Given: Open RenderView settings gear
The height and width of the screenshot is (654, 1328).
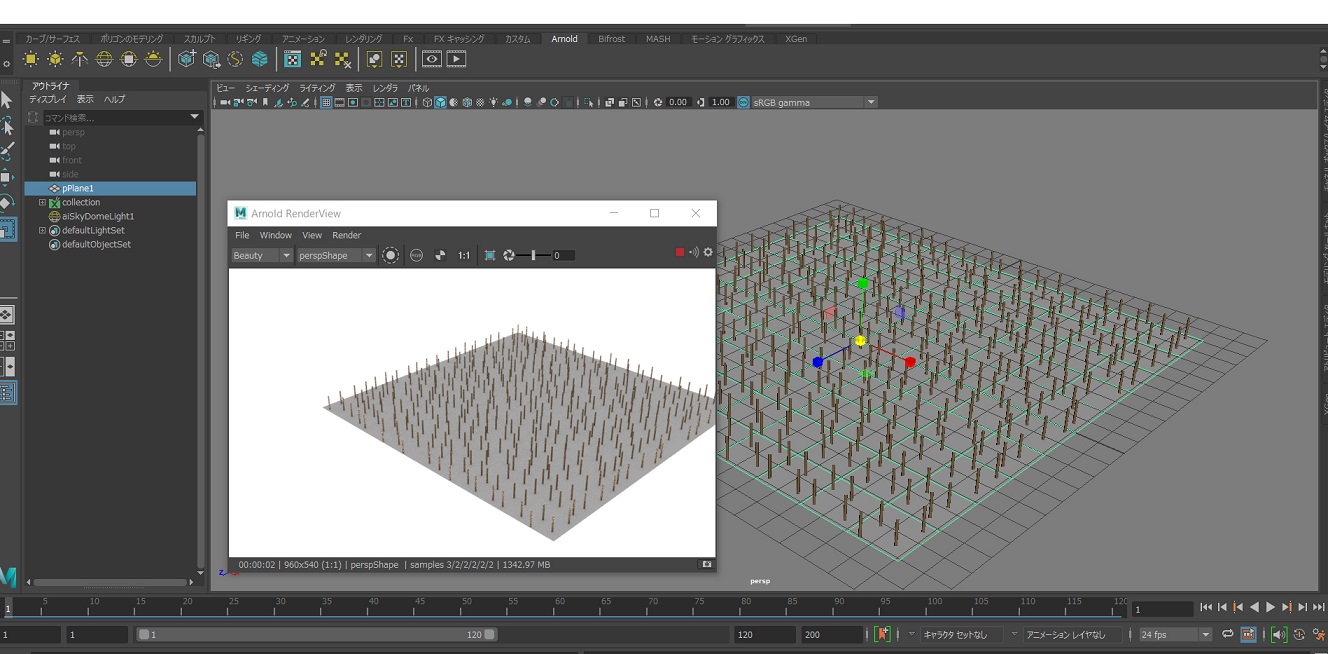Looking at the screenshot, I should pyautogui.click(x=708, y=252).
